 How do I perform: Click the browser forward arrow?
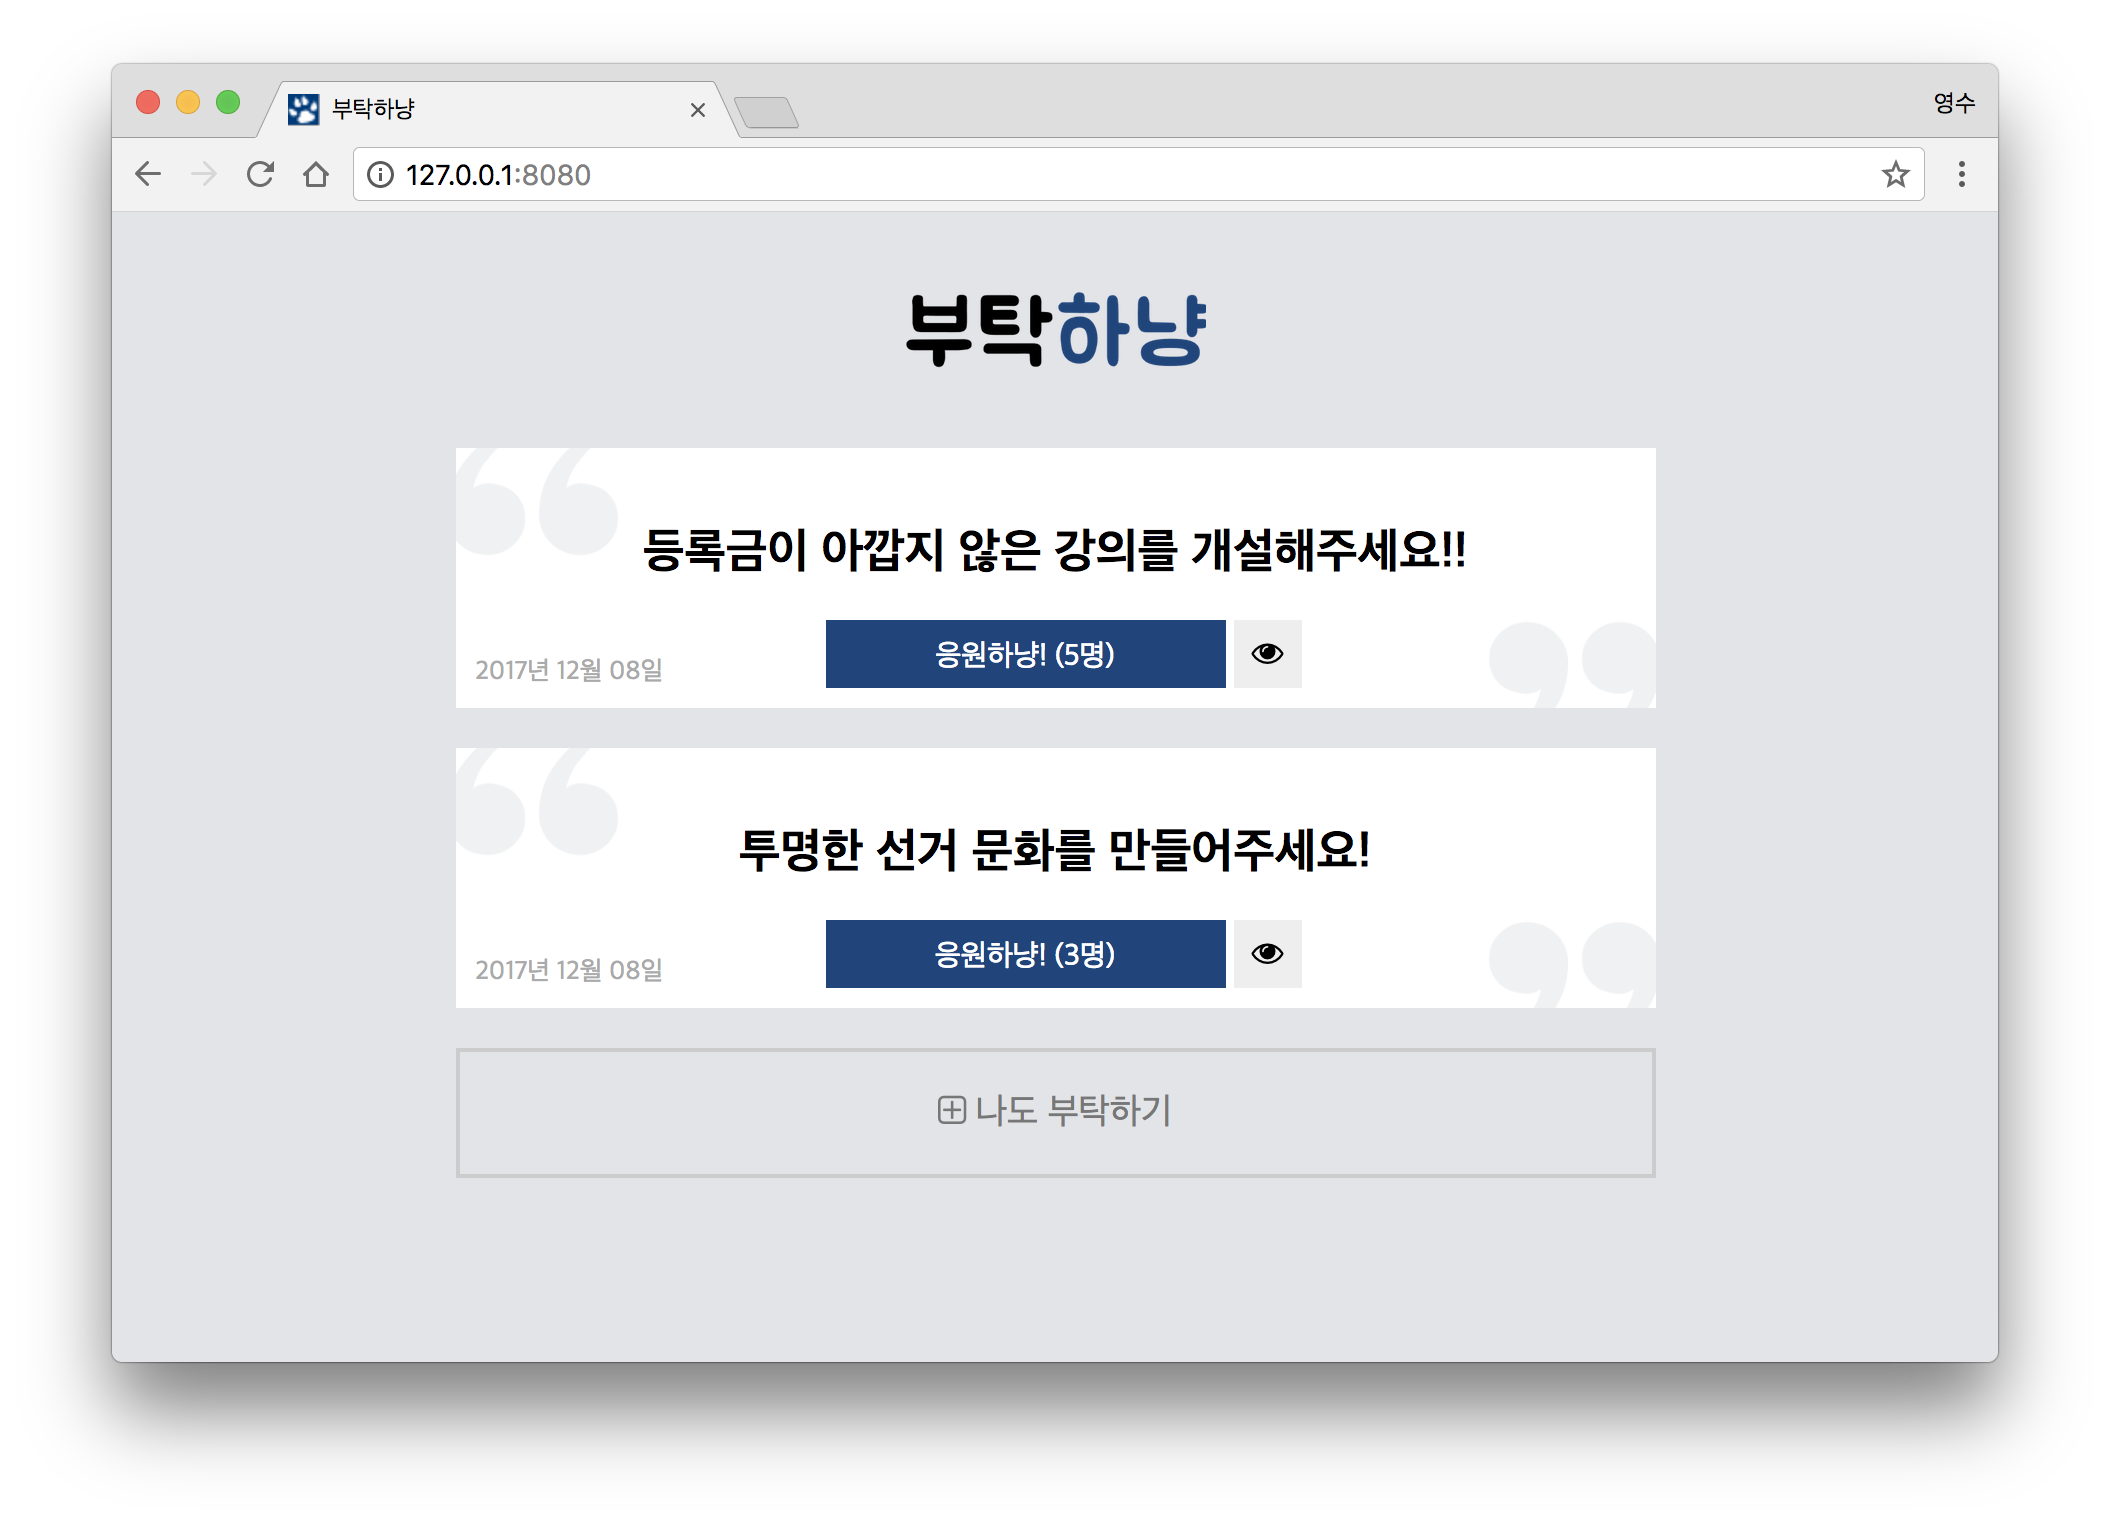tap(204, 174)
